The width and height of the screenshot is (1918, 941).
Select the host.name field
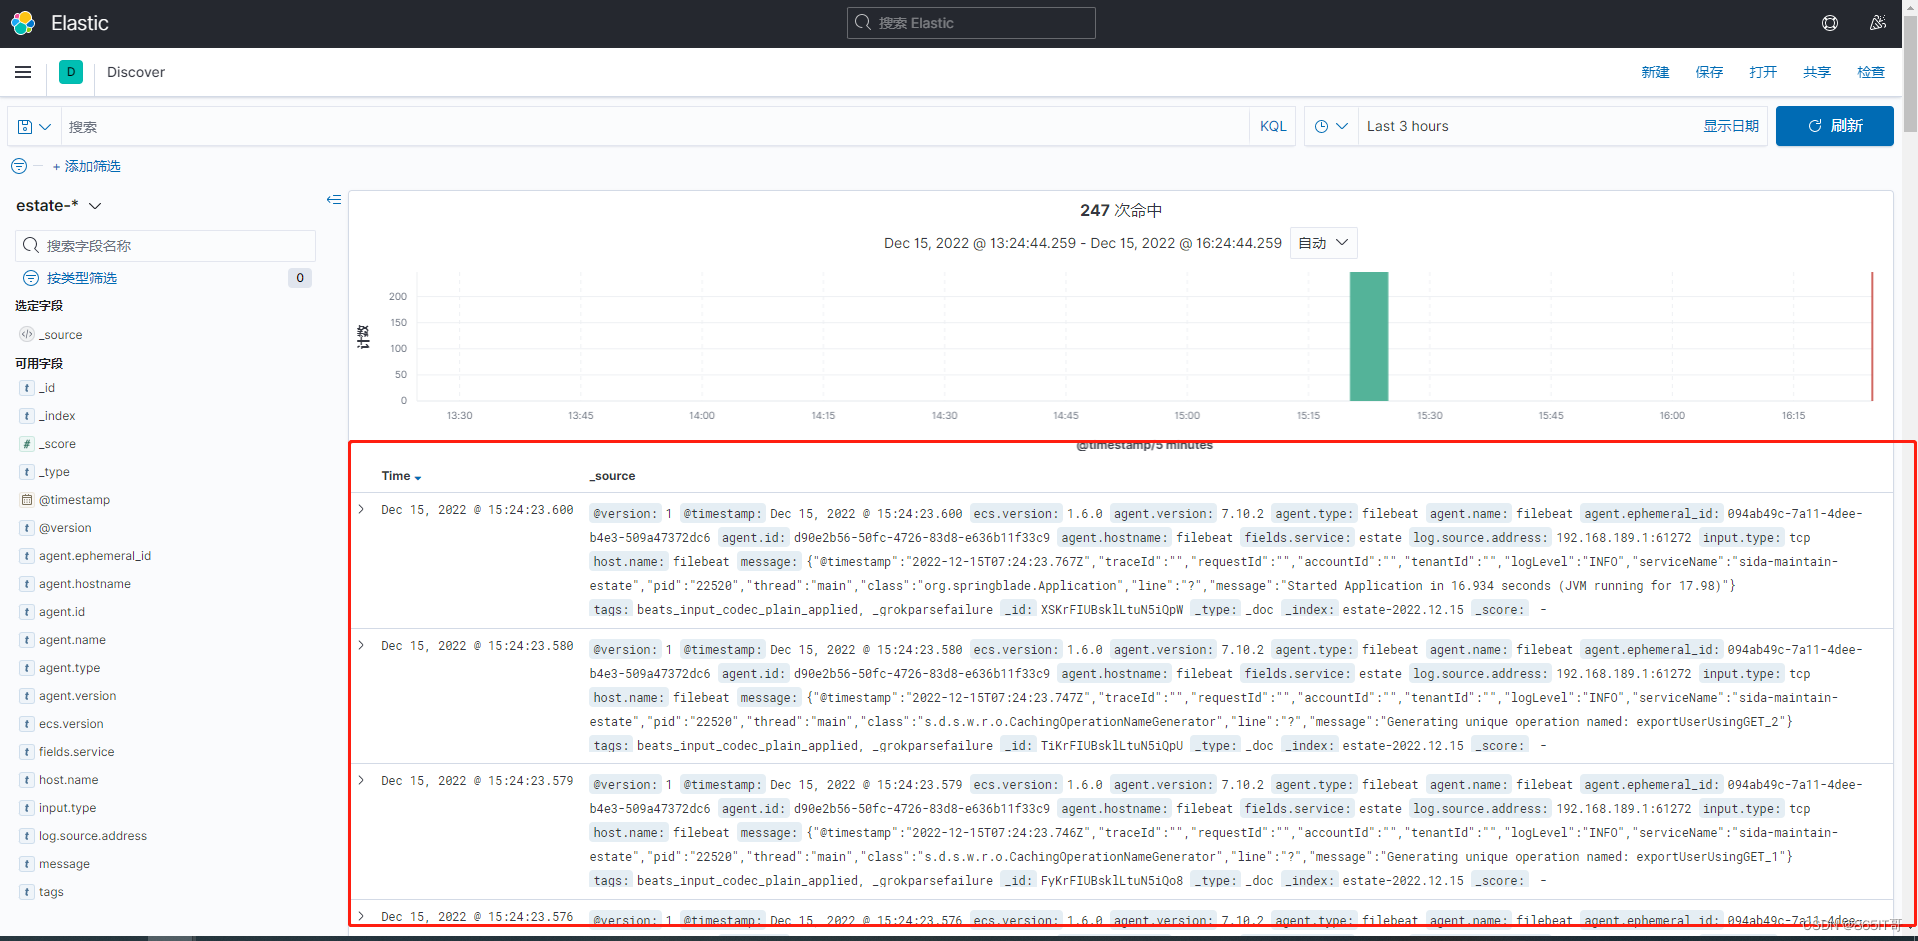pyautogui.click(x=69, y=780)
